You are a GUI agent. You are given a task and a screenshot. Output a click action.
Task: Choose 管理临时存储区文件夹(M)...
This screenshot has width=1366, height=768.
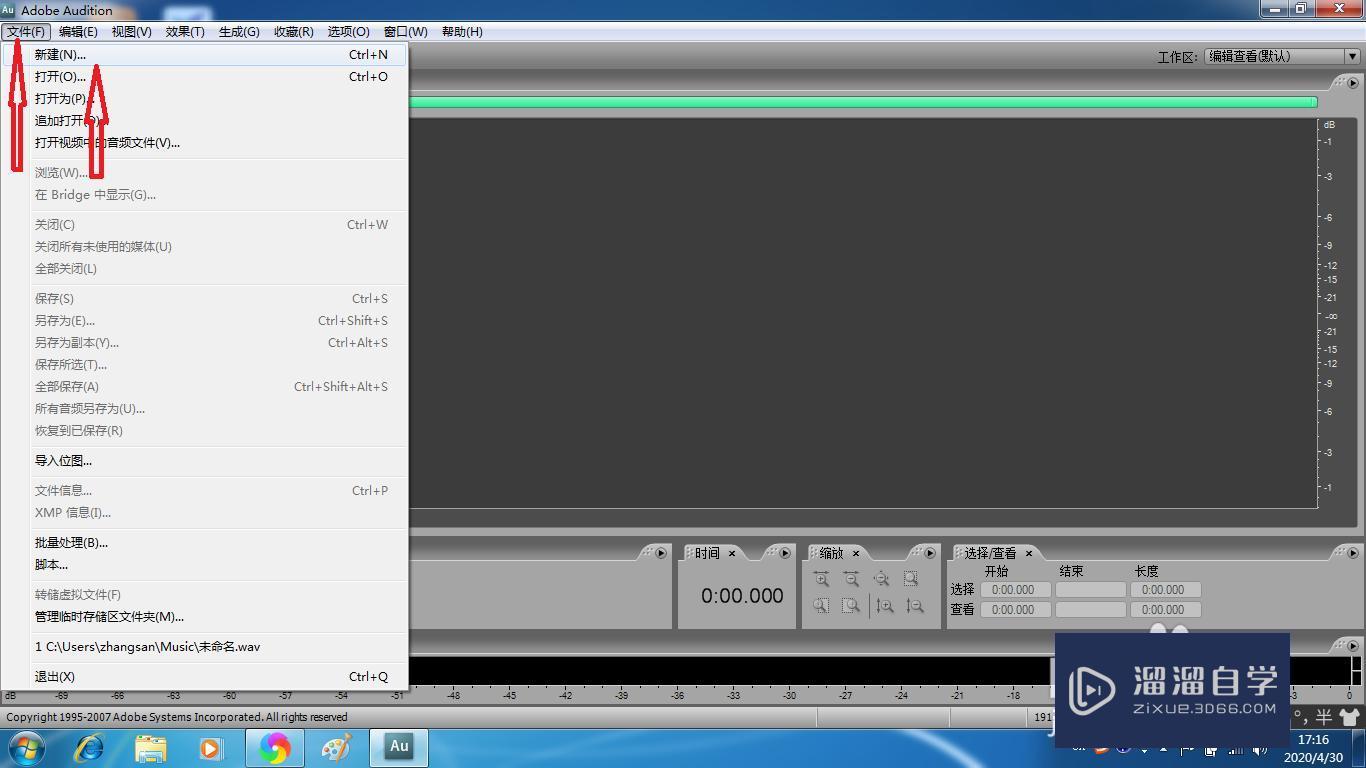(x=204, y=616)
